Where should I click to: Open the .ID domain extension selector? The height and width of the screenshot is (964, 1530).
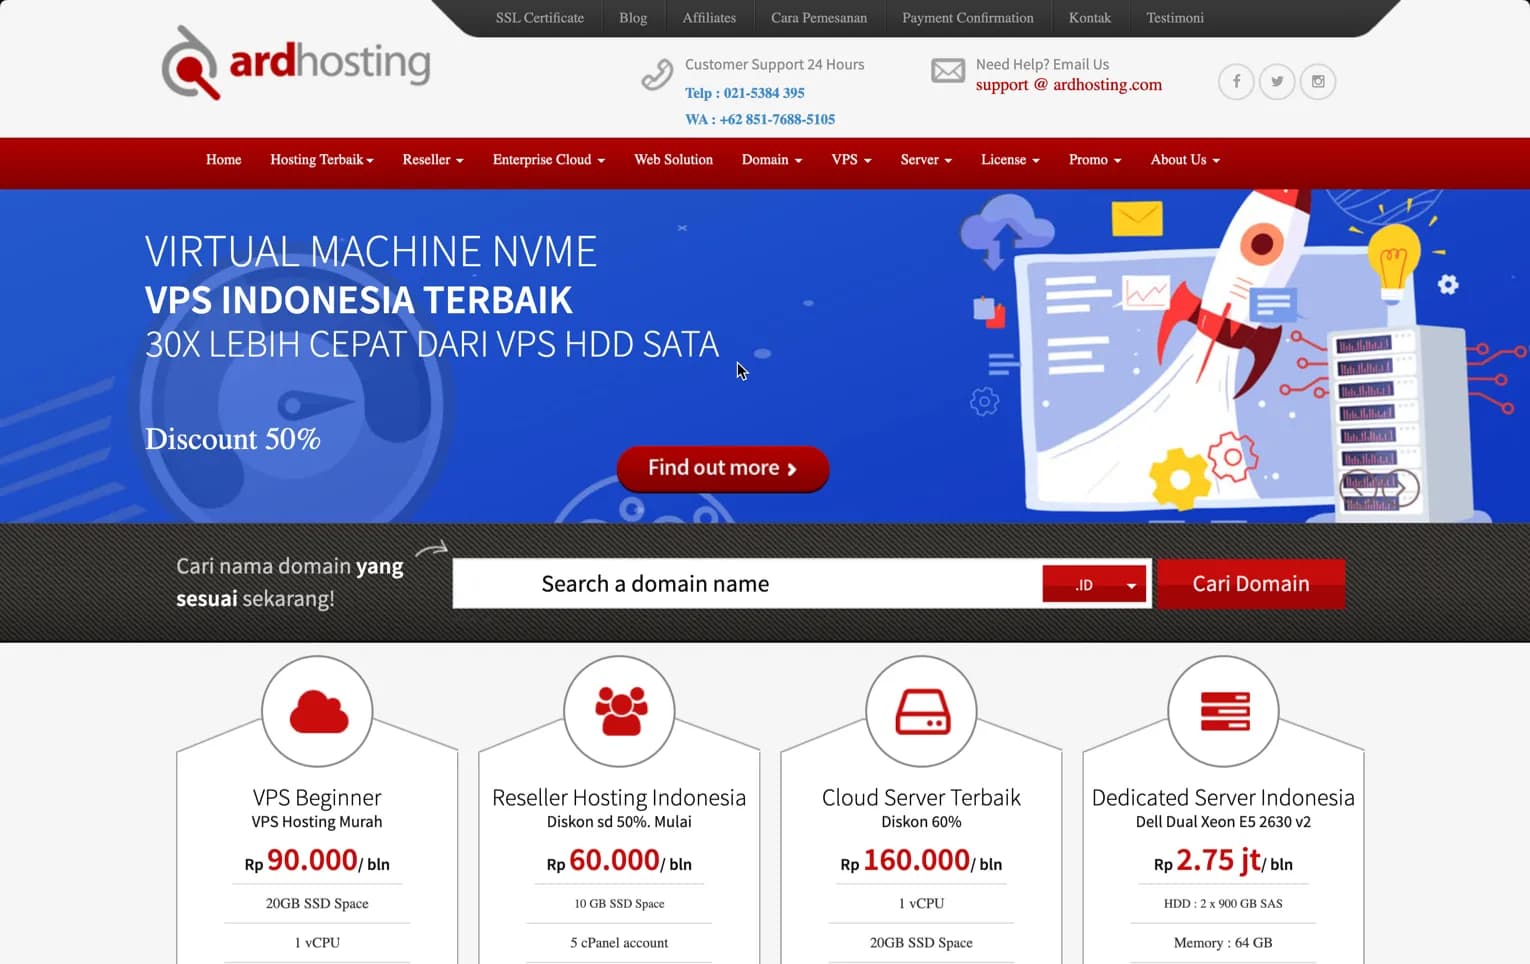coord(1093,583)
